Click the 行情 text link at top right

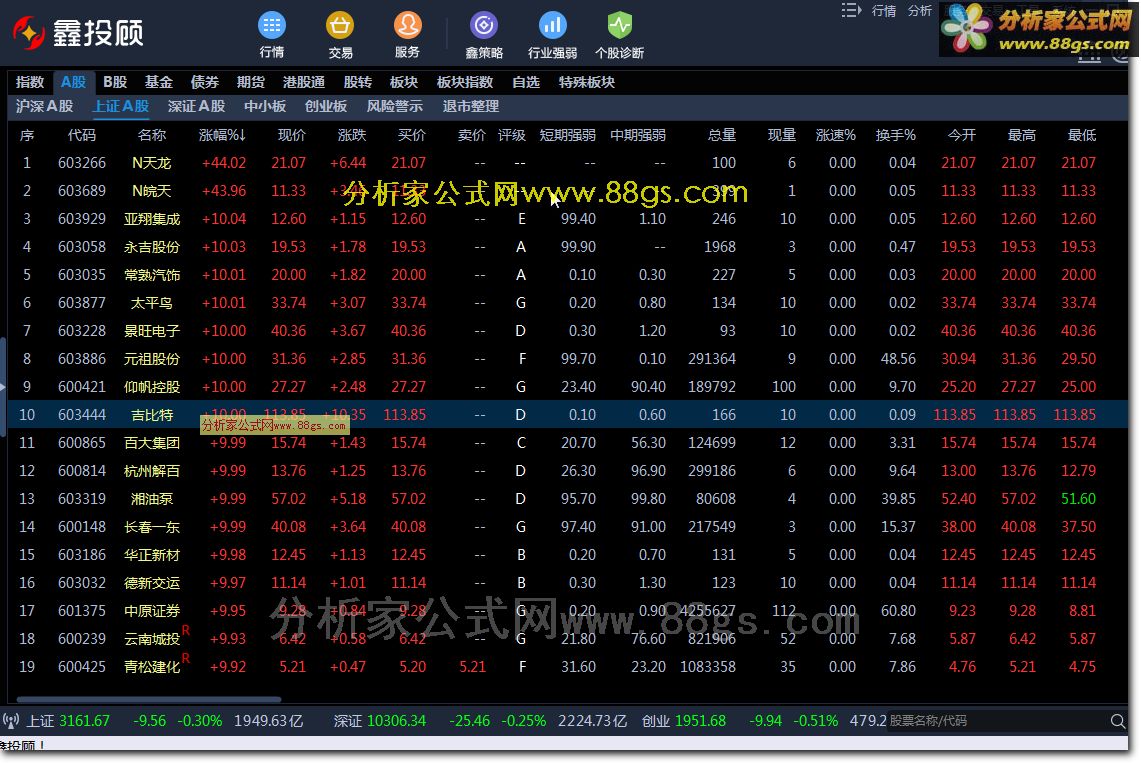[x=883, y=10]
